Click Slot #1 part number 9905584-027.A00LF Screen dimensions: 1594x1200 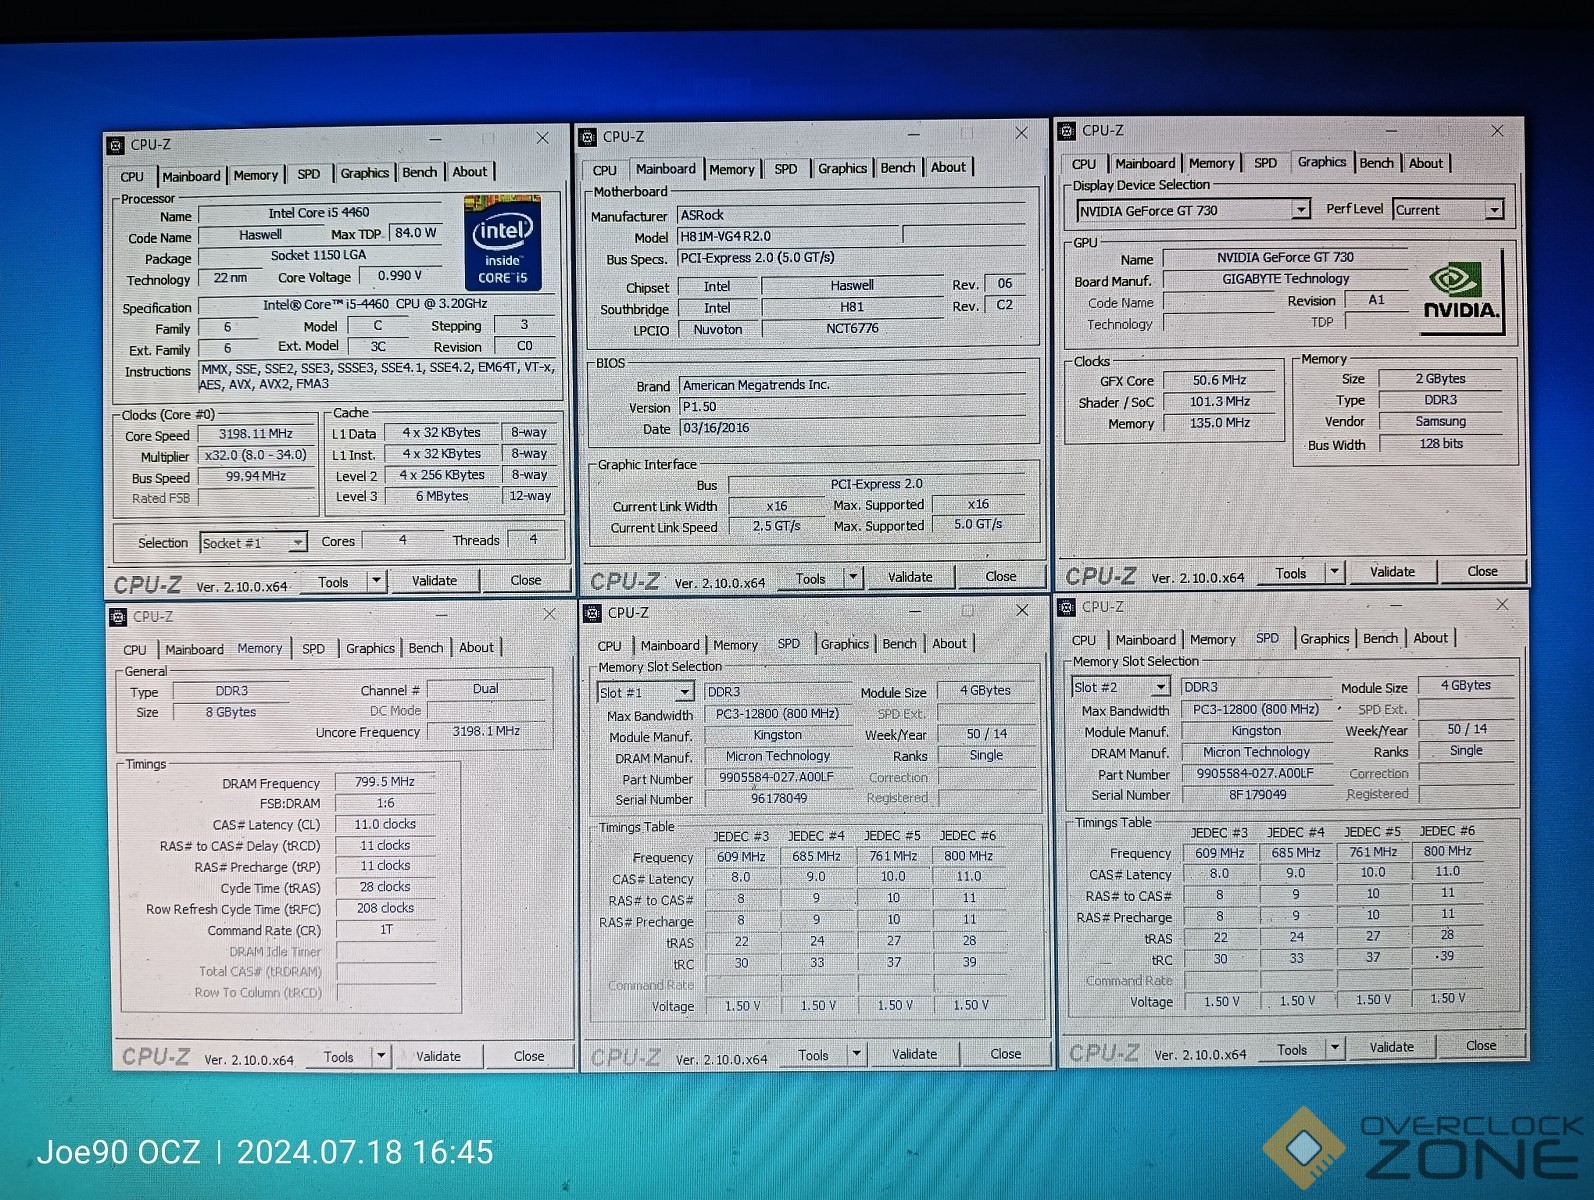(777, 777)
